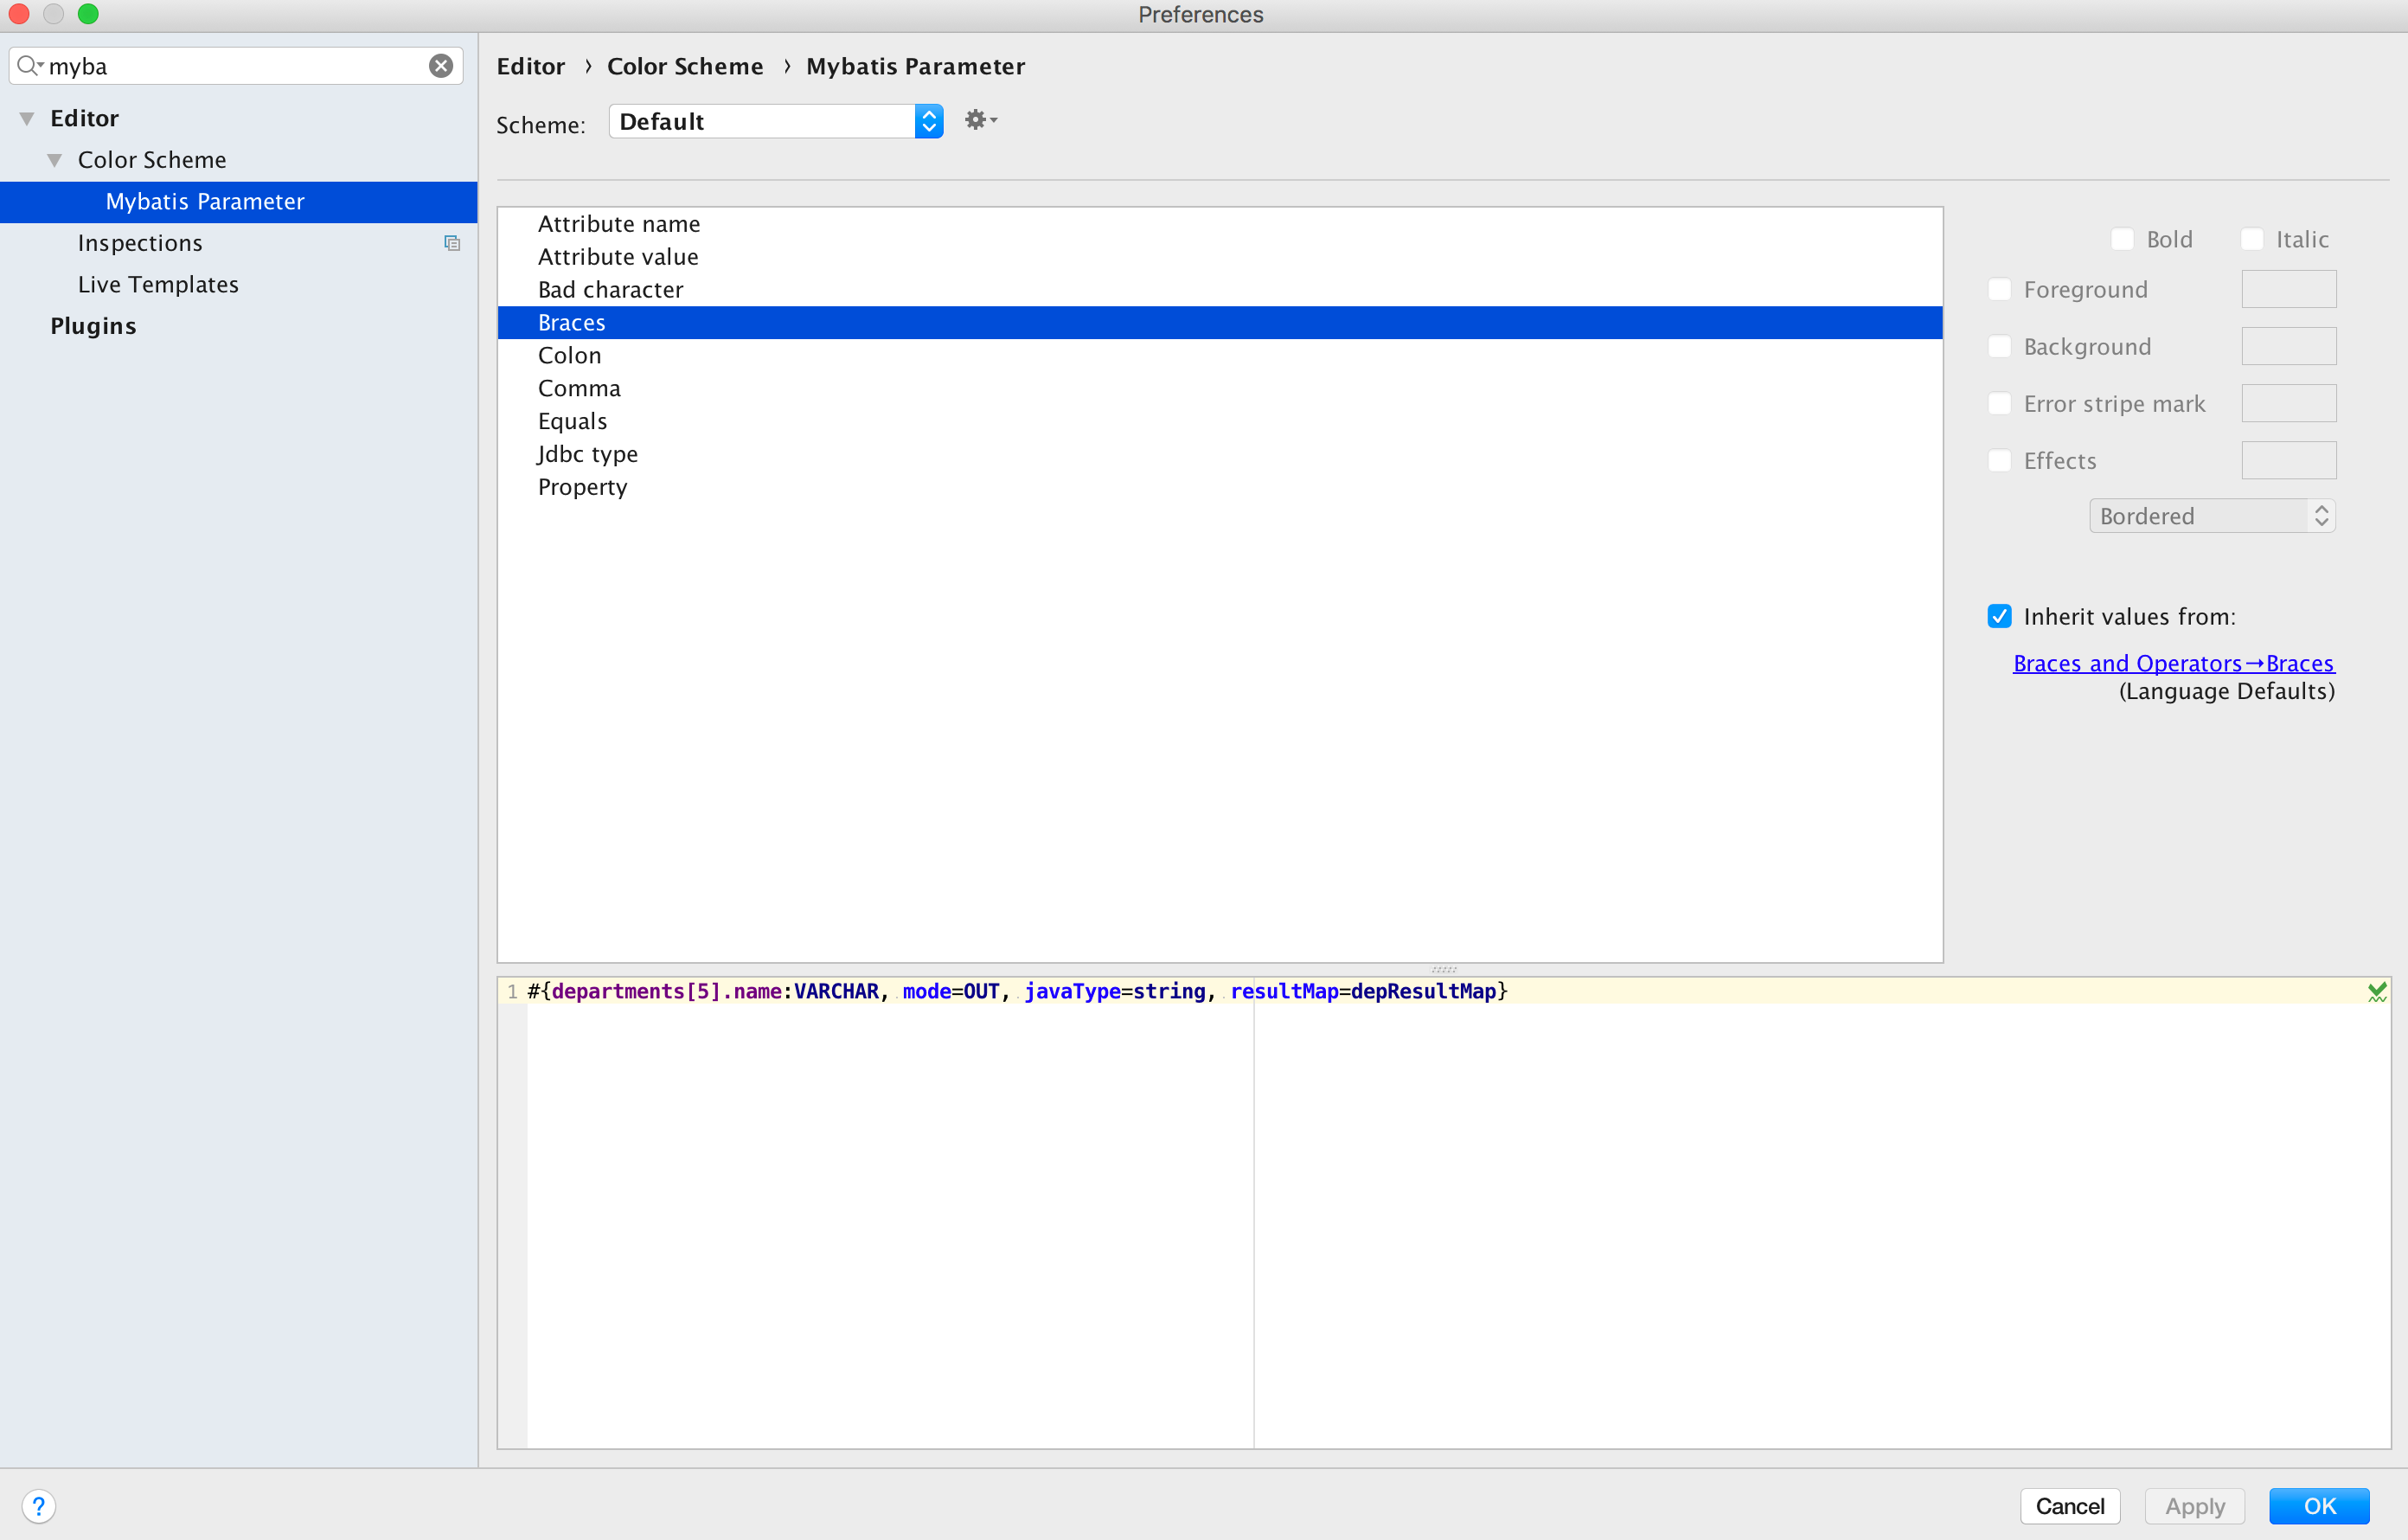Click resultMap in the preview code

(1284, 991)
